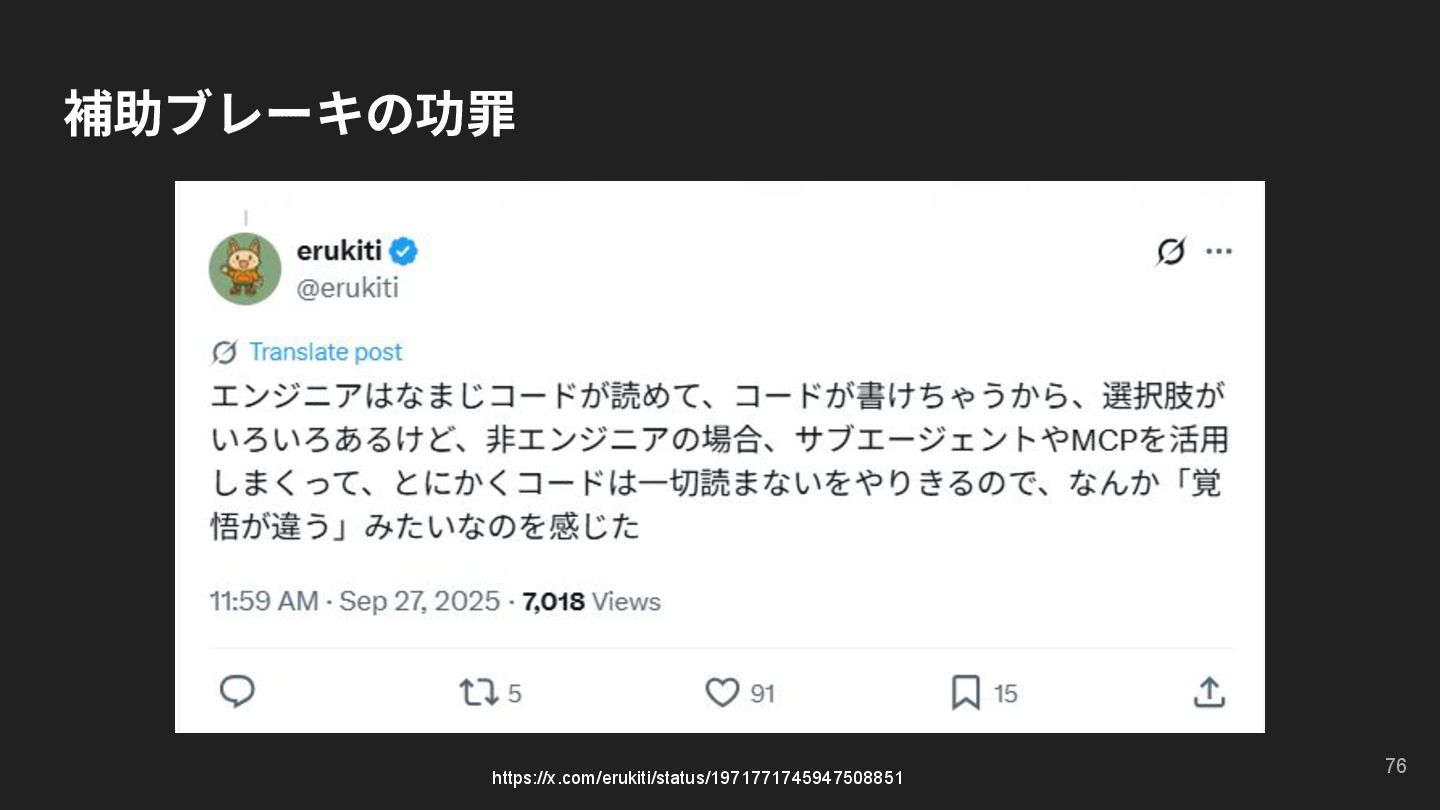Screen dimensions: 1440x810
Task: Click the reply speech bubble icon
Action: 237,692
